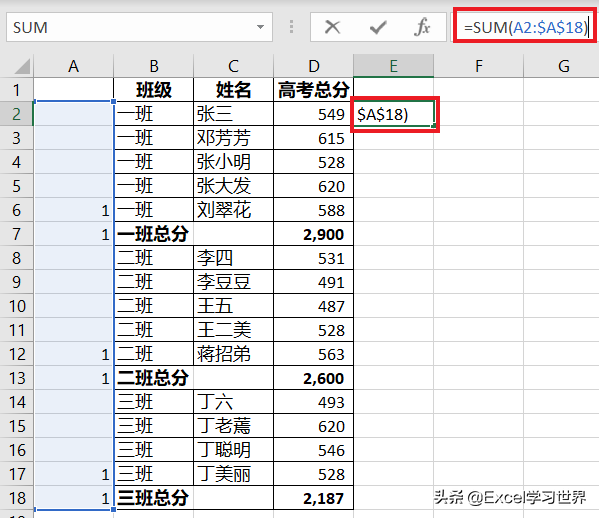Click cell A6 containing 1
Screen dimensions: 599x518
[73, 210]
